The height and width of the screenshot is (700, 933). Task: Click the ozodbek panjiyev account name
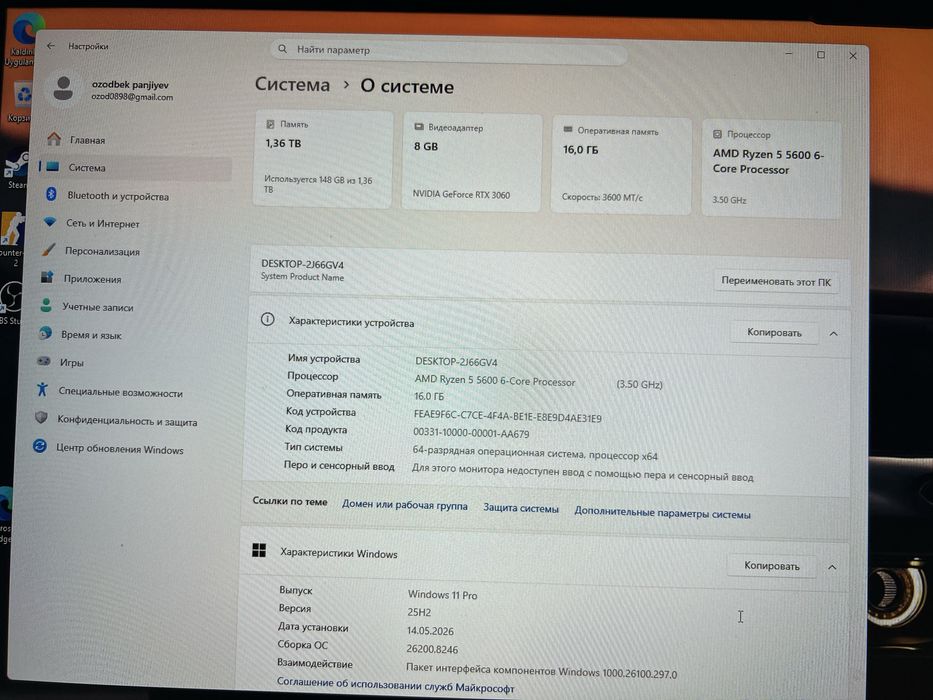[130, 85]
